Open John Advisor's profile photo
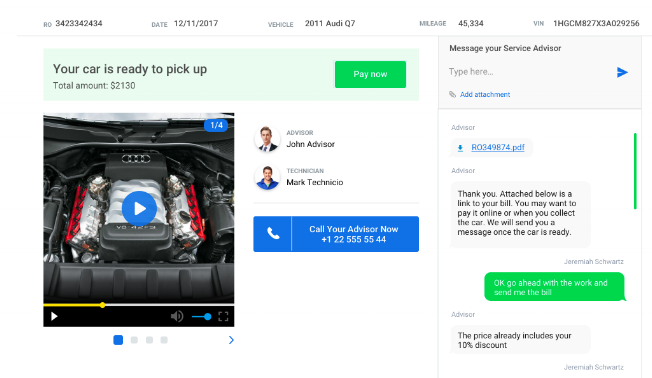The height and width of the screenshot is (378, 652). tap(267, 139)
